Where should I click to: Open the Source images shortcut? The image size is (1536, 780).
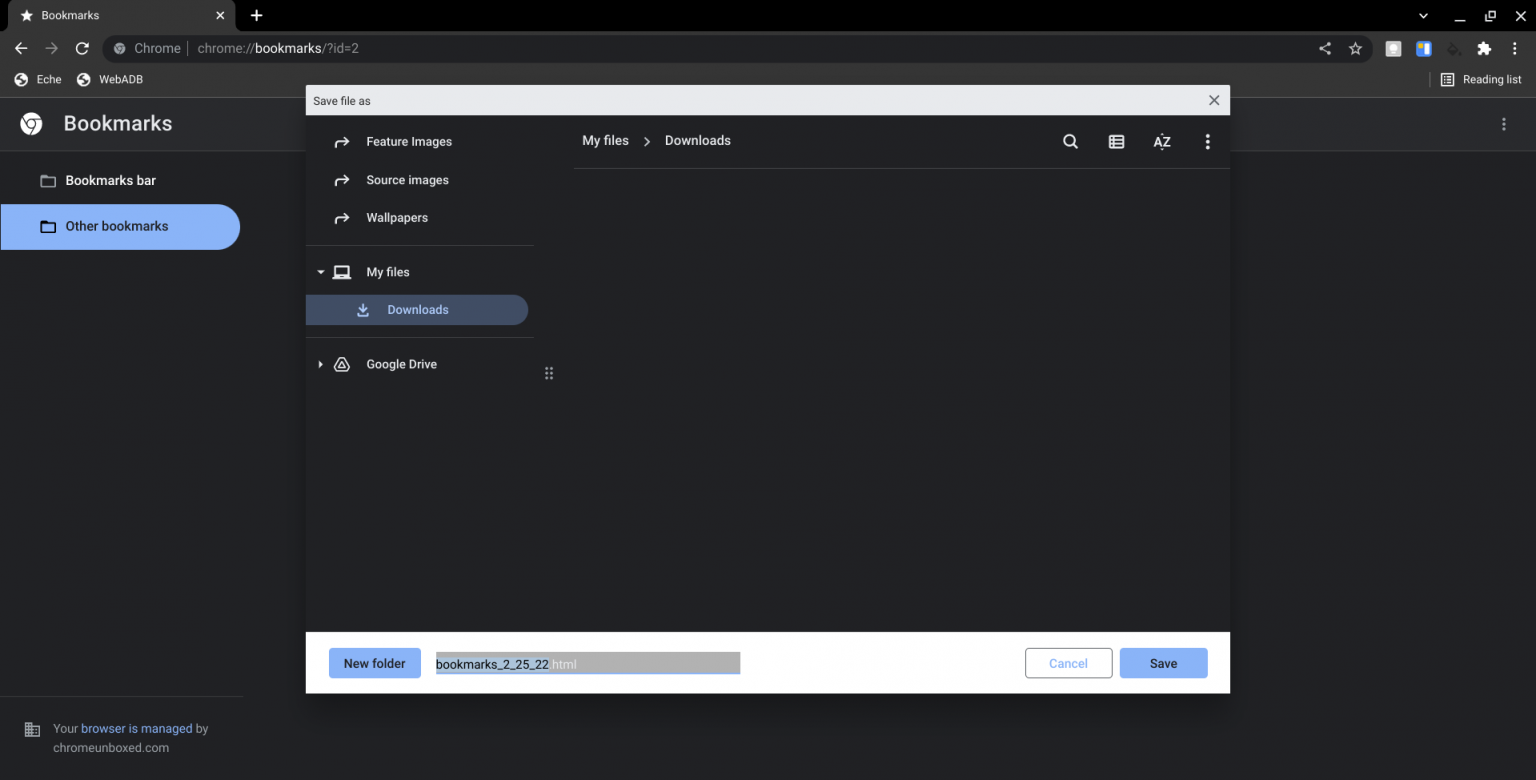[406, 180]
